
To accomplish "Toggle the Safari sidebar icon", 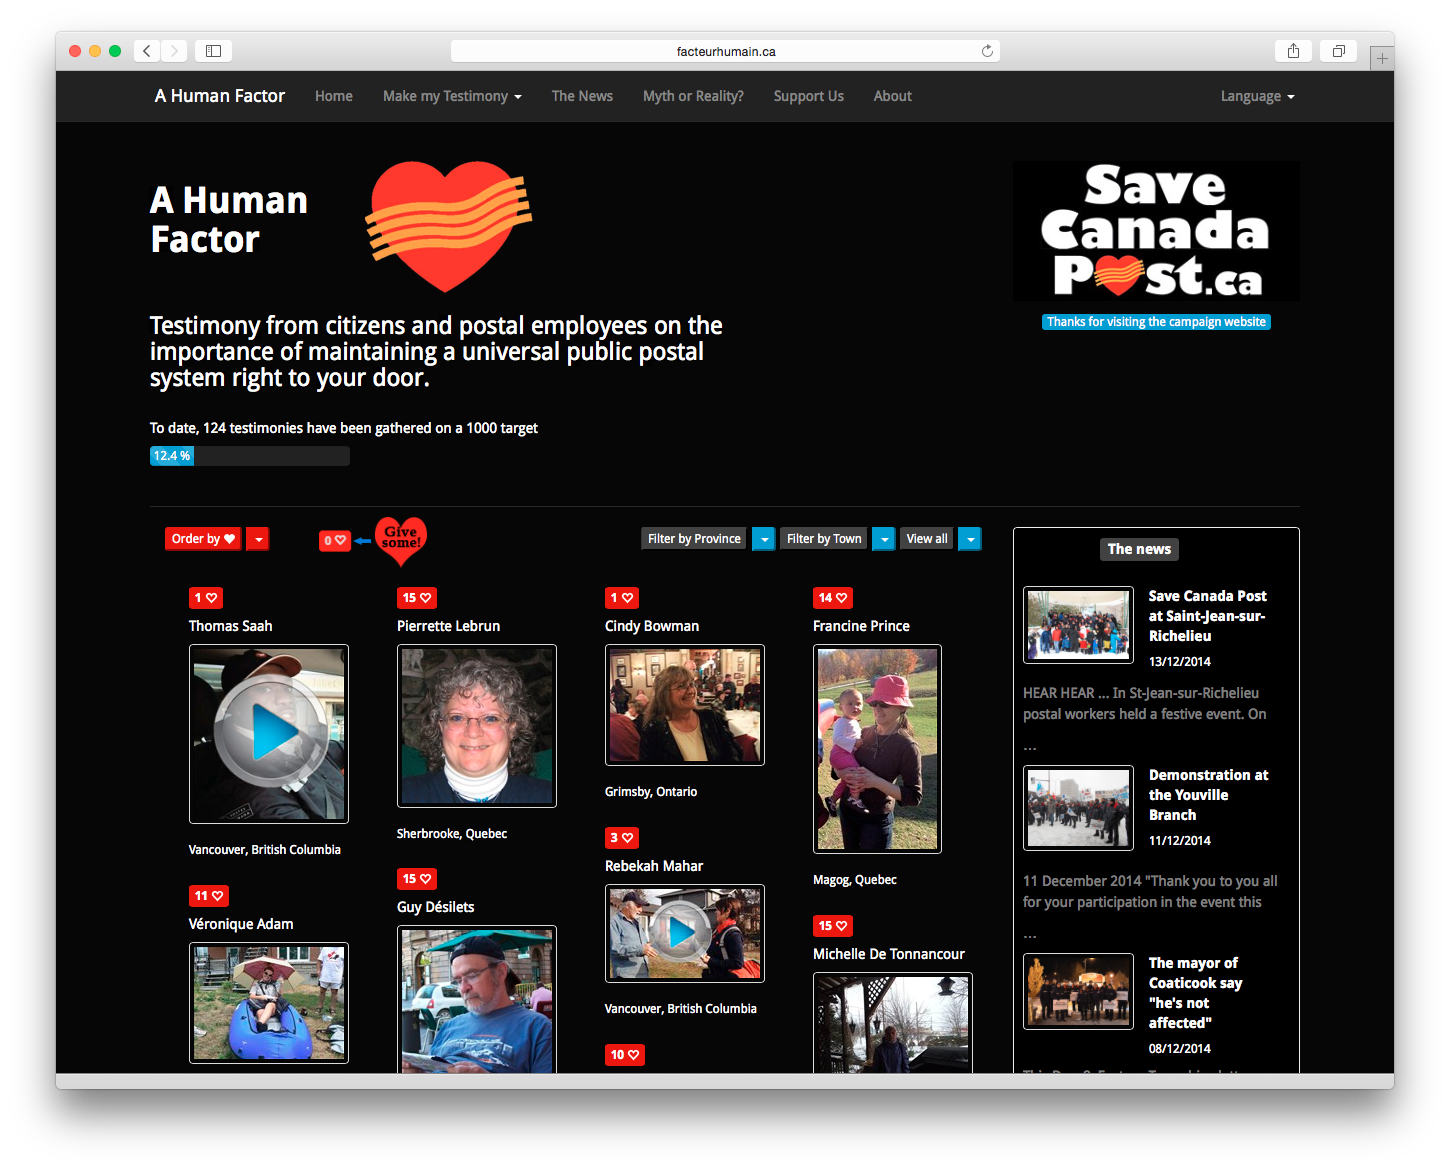I will point(213,51).
